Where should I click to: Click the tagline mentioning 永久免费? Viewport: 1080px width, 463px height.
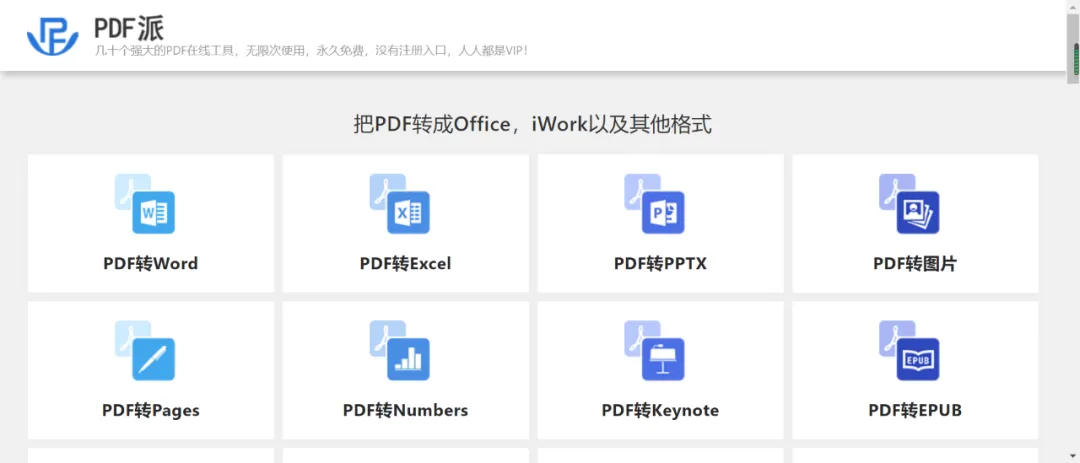(312, 50)
